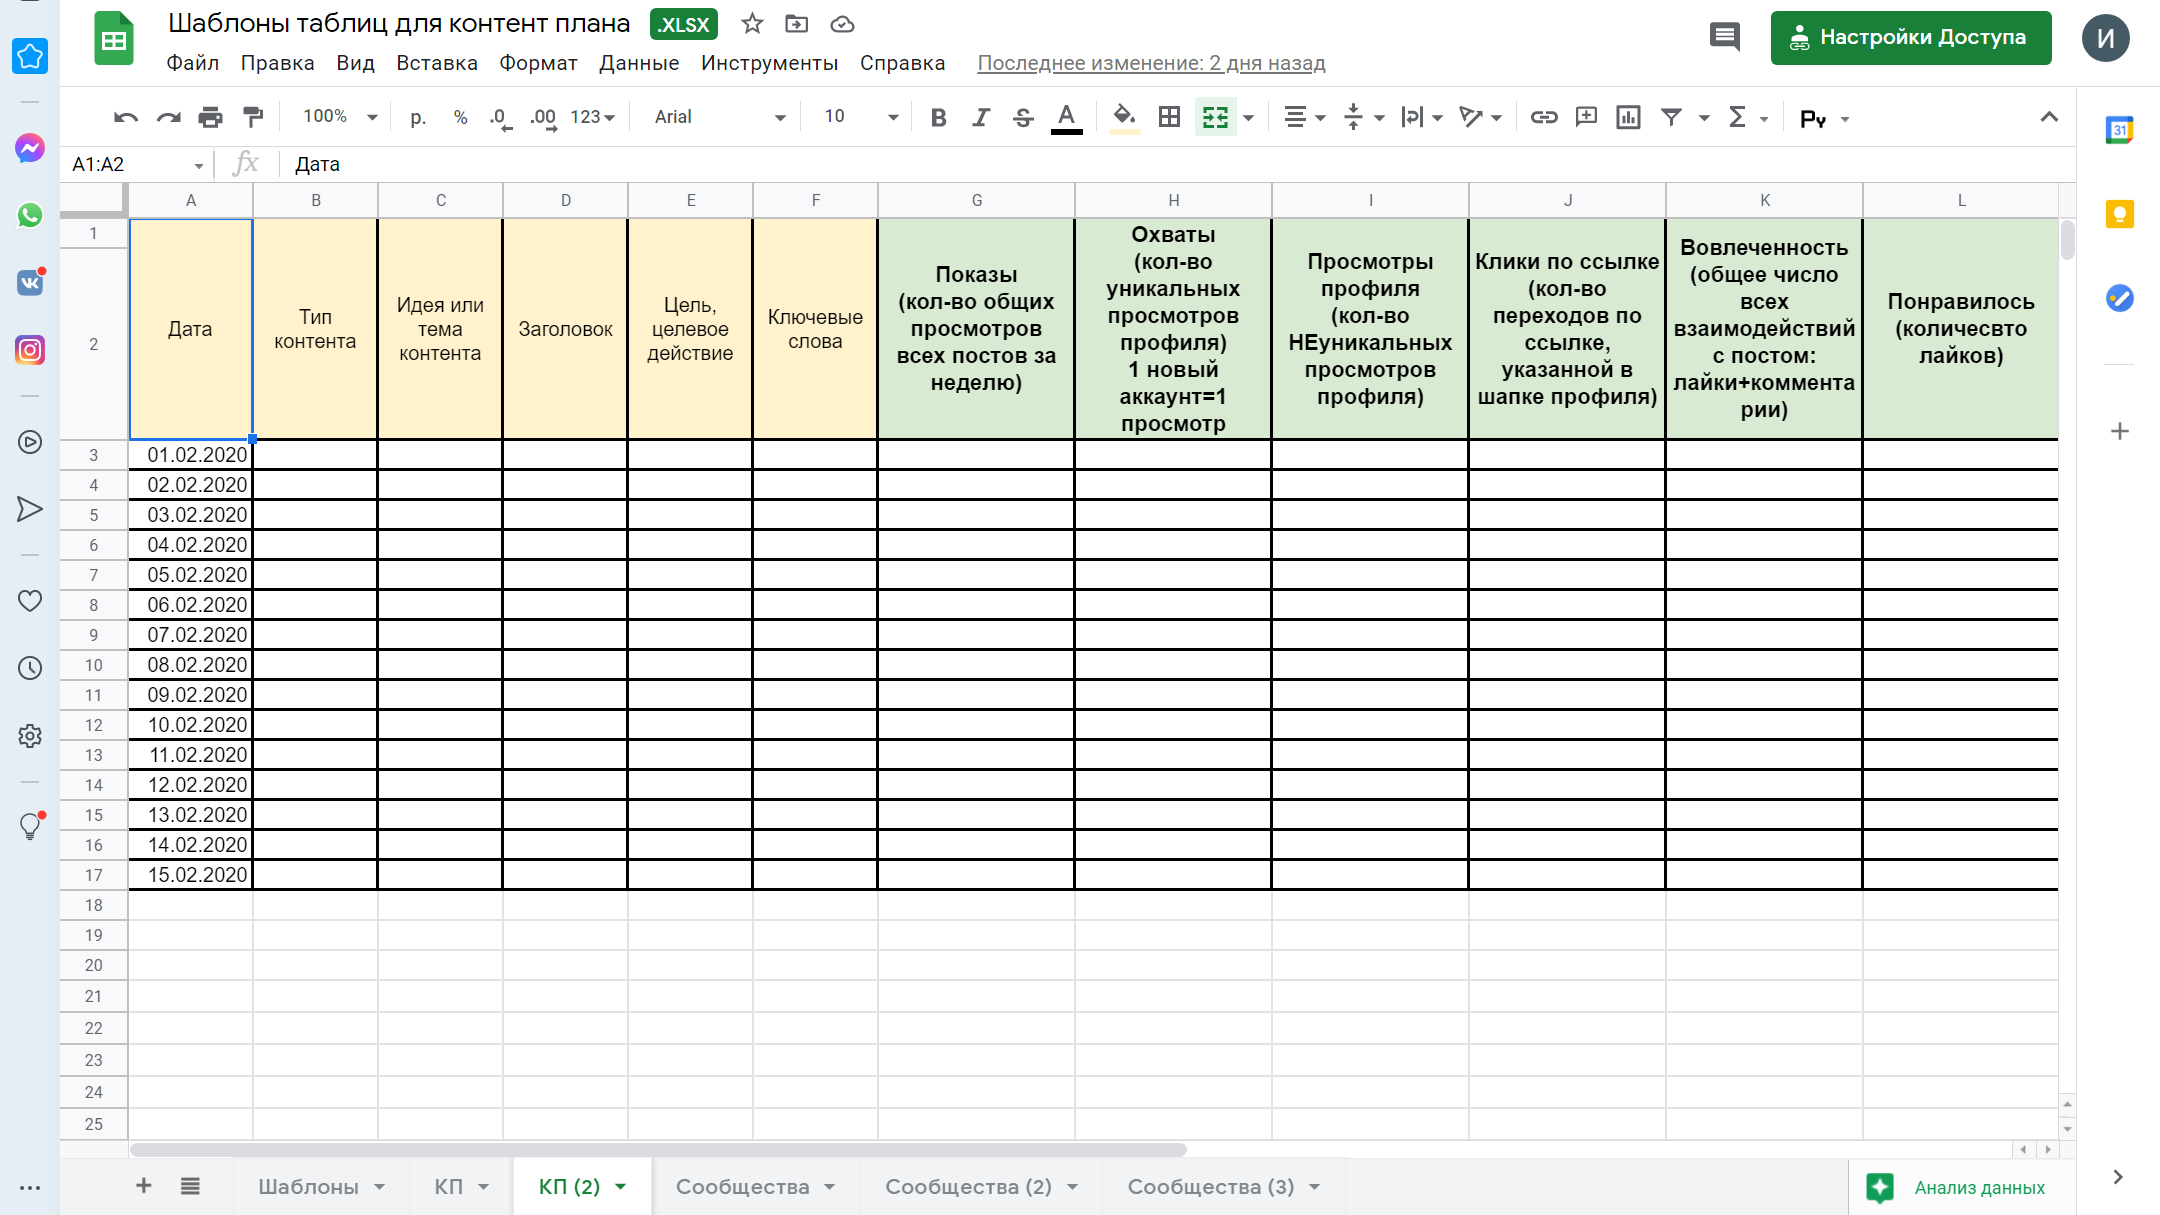Click the Google Calendar side panel icon

(2119, 130)
